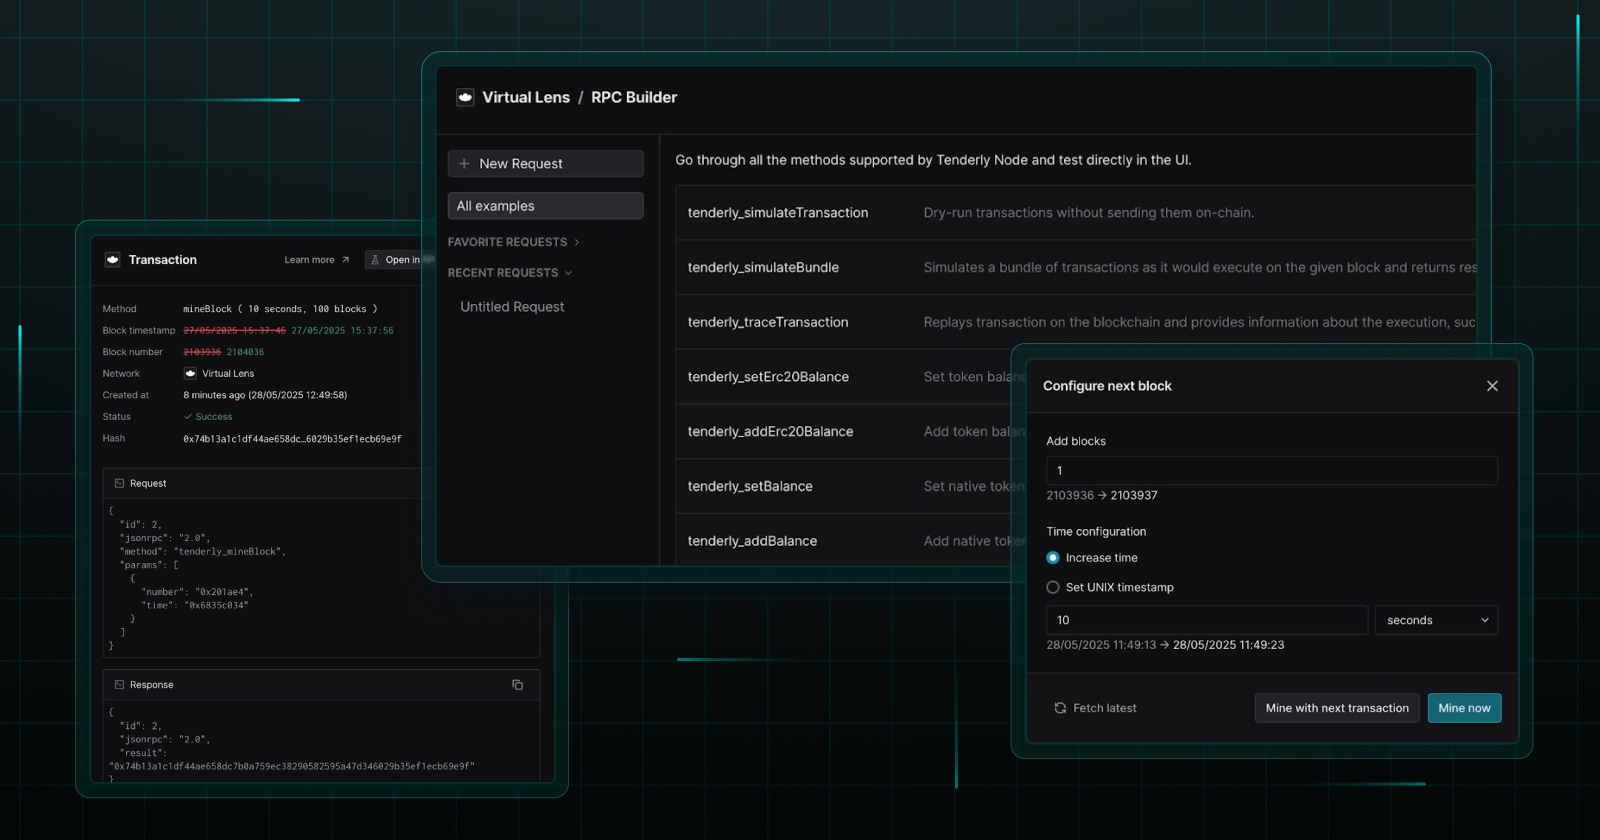Click the Add blocks input field
Viewport: 1600px width, 840px height.
click(x=1271, y=471)
